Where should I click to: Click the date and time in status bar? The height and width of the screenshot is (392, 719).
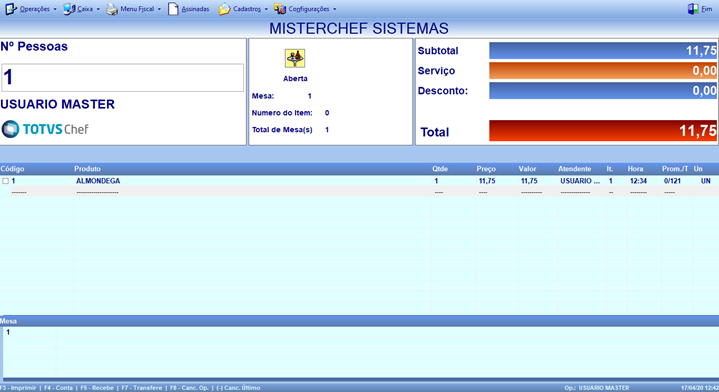(x=700, y=388)
